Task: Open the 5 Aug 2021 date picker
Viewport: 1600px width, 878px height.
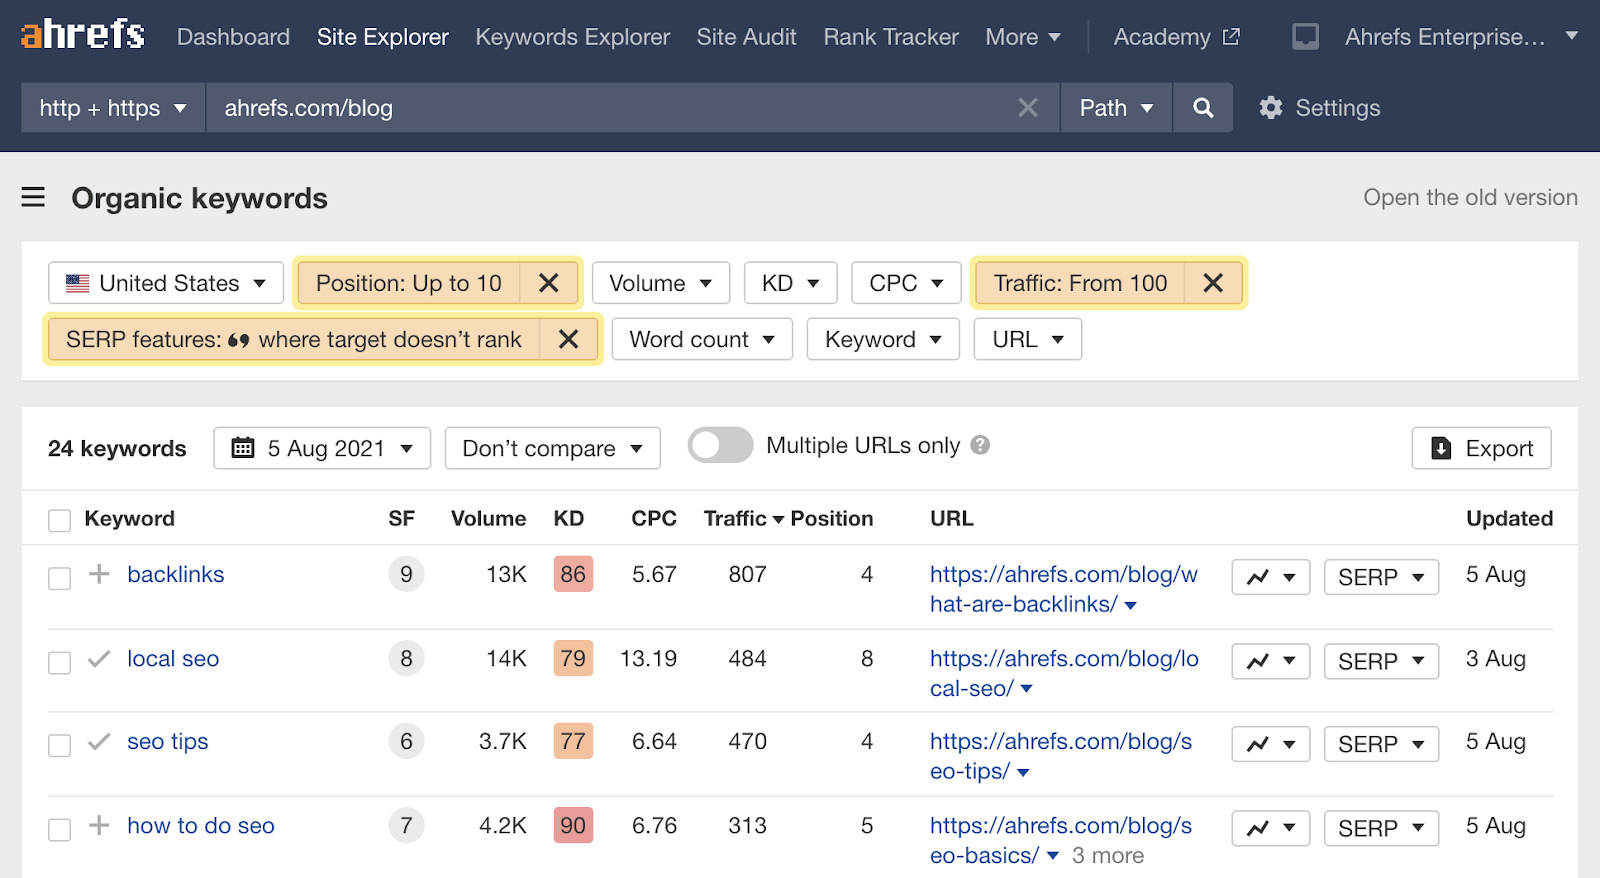Action: (x=322, y=448)
